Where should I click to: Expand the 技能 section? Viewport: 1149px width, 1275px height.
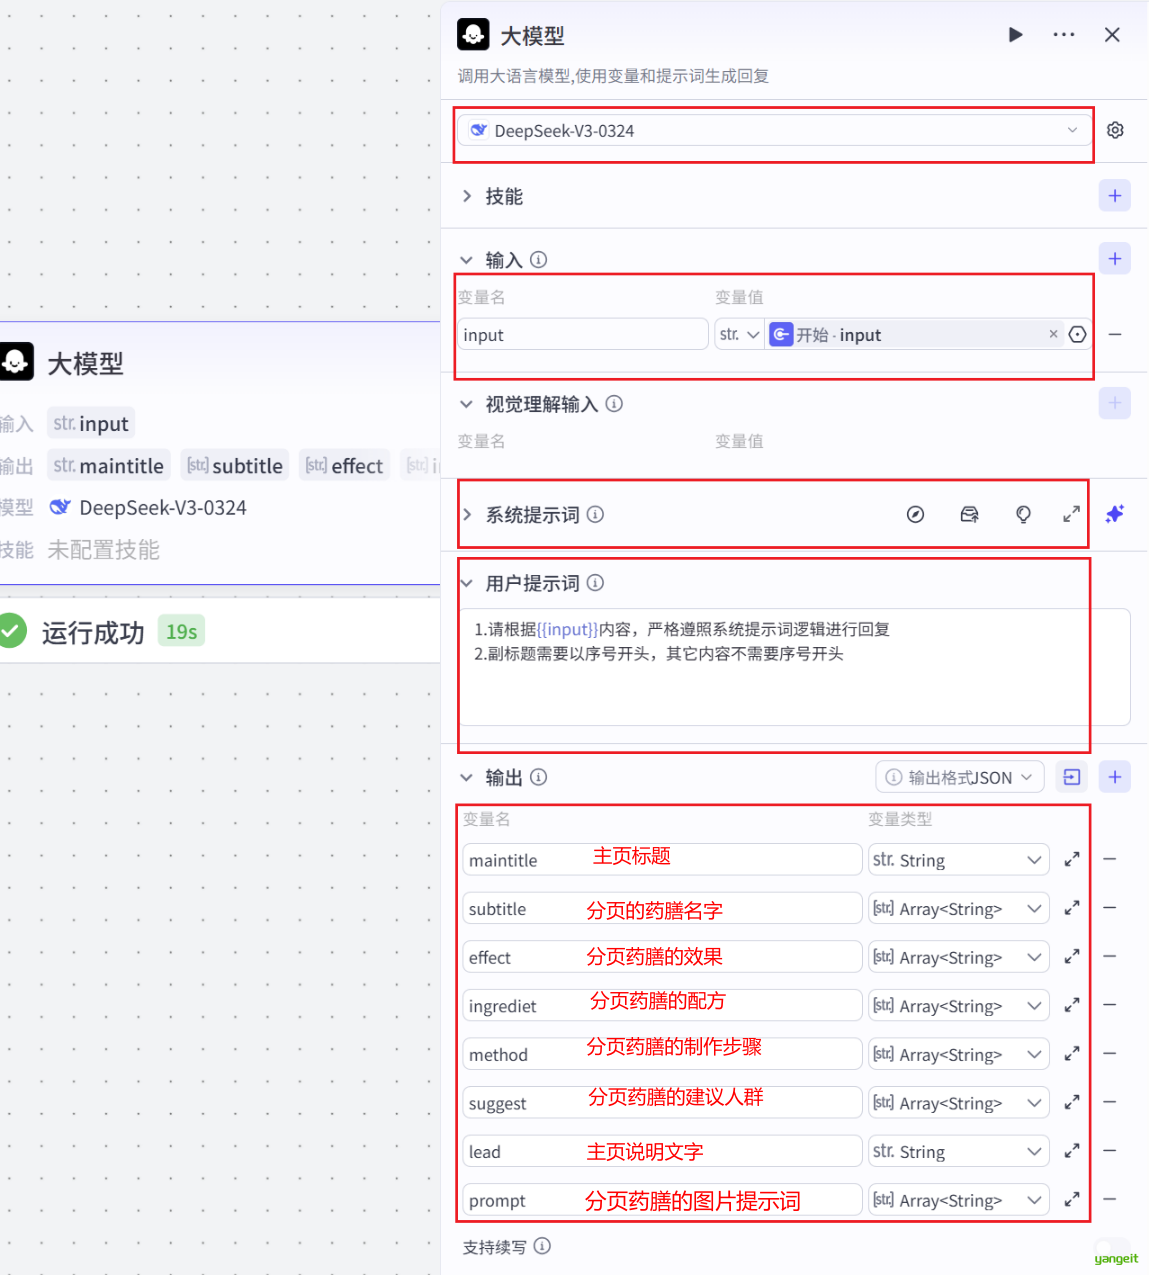coord(467,197)
